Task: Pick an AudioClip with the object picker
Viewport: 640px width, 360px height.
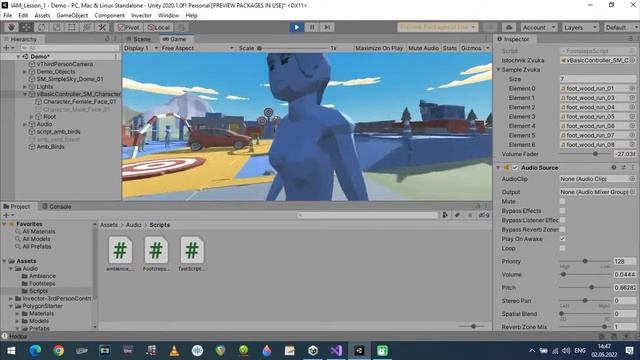Action: (x=632, y=179)
